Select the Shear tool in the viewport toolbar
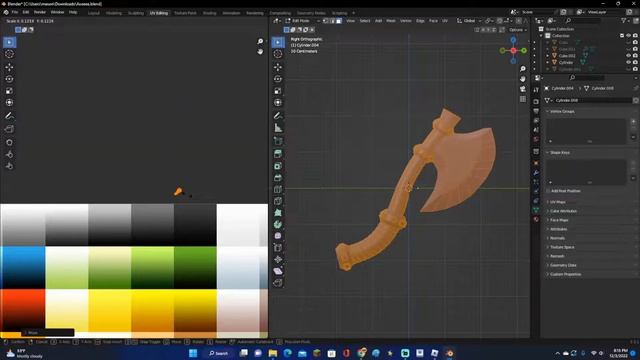Image resolution: width=640 pixels, height=360 pixels. click(278, 271)
